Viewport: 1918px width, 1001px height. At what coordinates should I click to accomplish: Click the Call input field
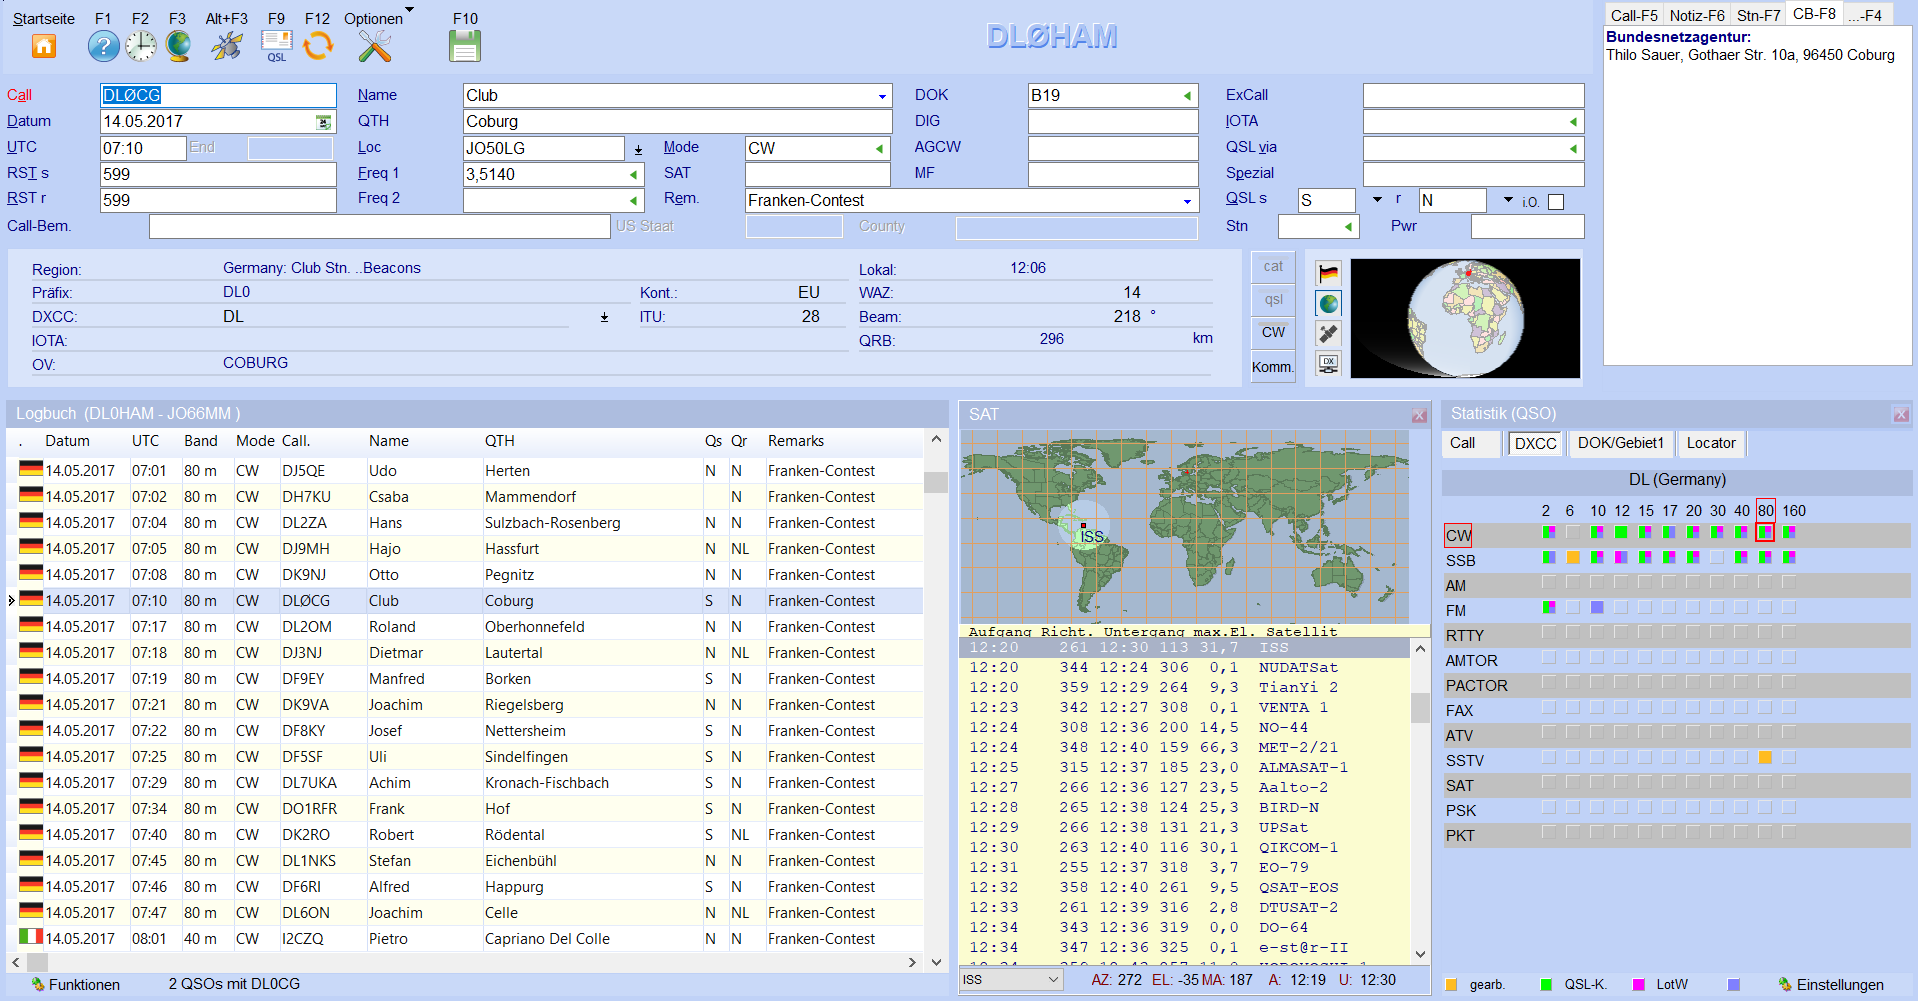(x=218, y=96)
